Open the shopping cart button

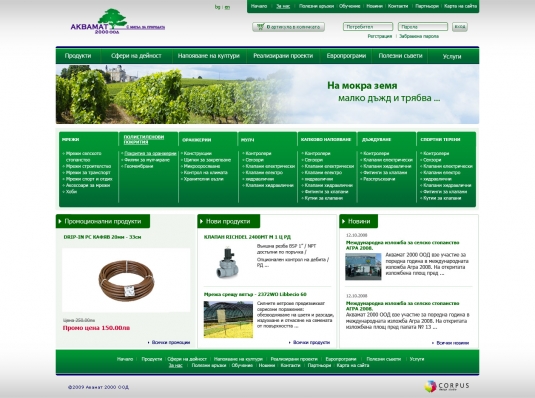288,27
